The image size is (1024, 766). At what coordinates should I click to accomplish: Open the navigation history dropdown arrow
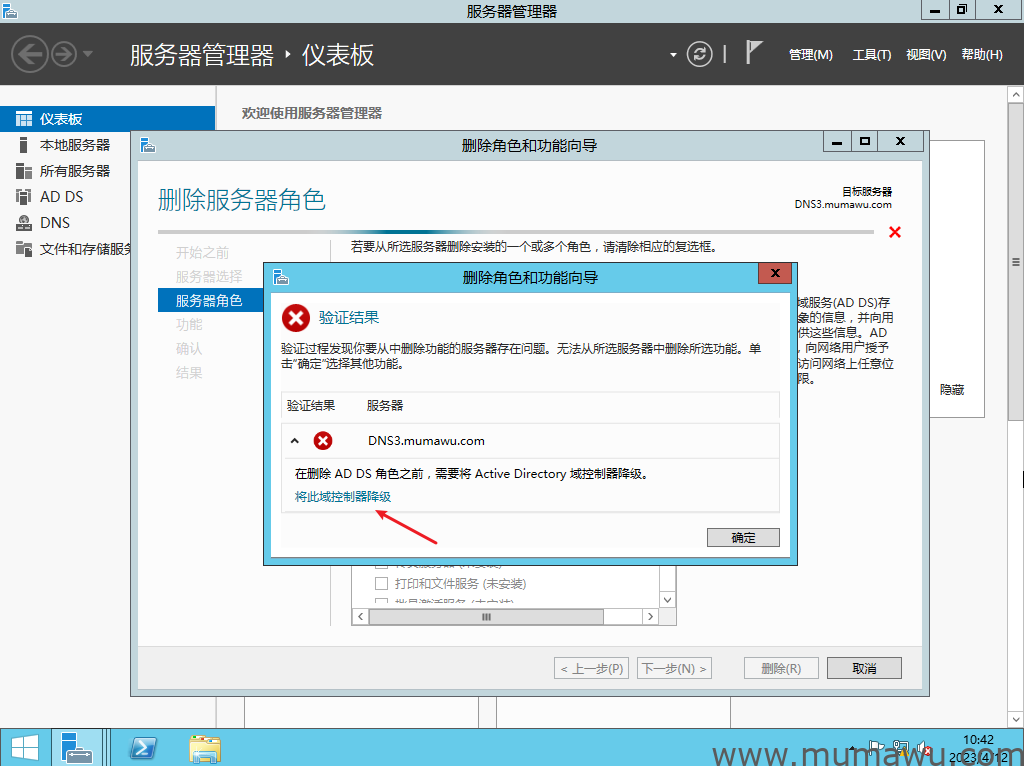click(x=88, y=54)
